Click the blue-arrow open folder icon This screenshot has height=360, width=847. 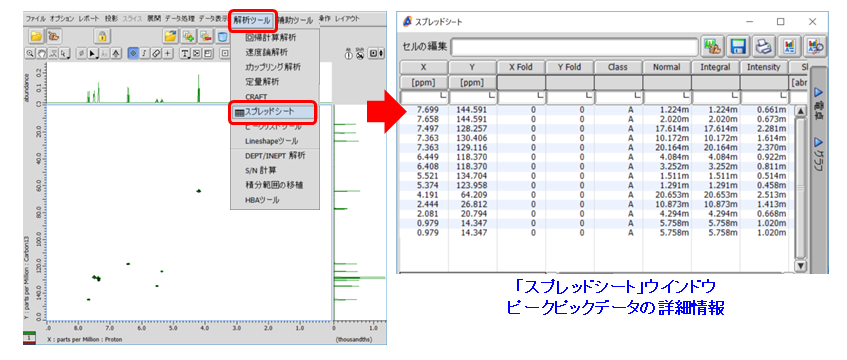coord(171,36)
